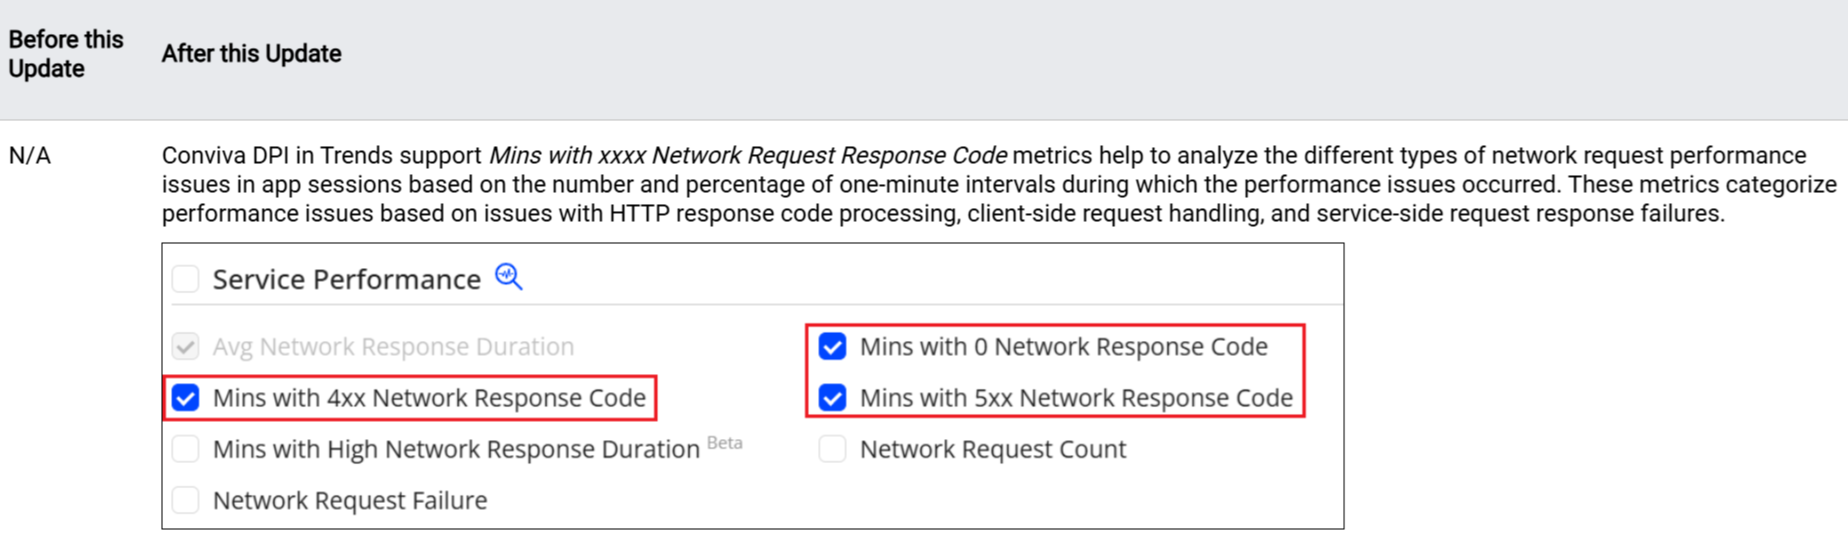Click the Mins with High Network Response Duration label text

tap(456, 450)
